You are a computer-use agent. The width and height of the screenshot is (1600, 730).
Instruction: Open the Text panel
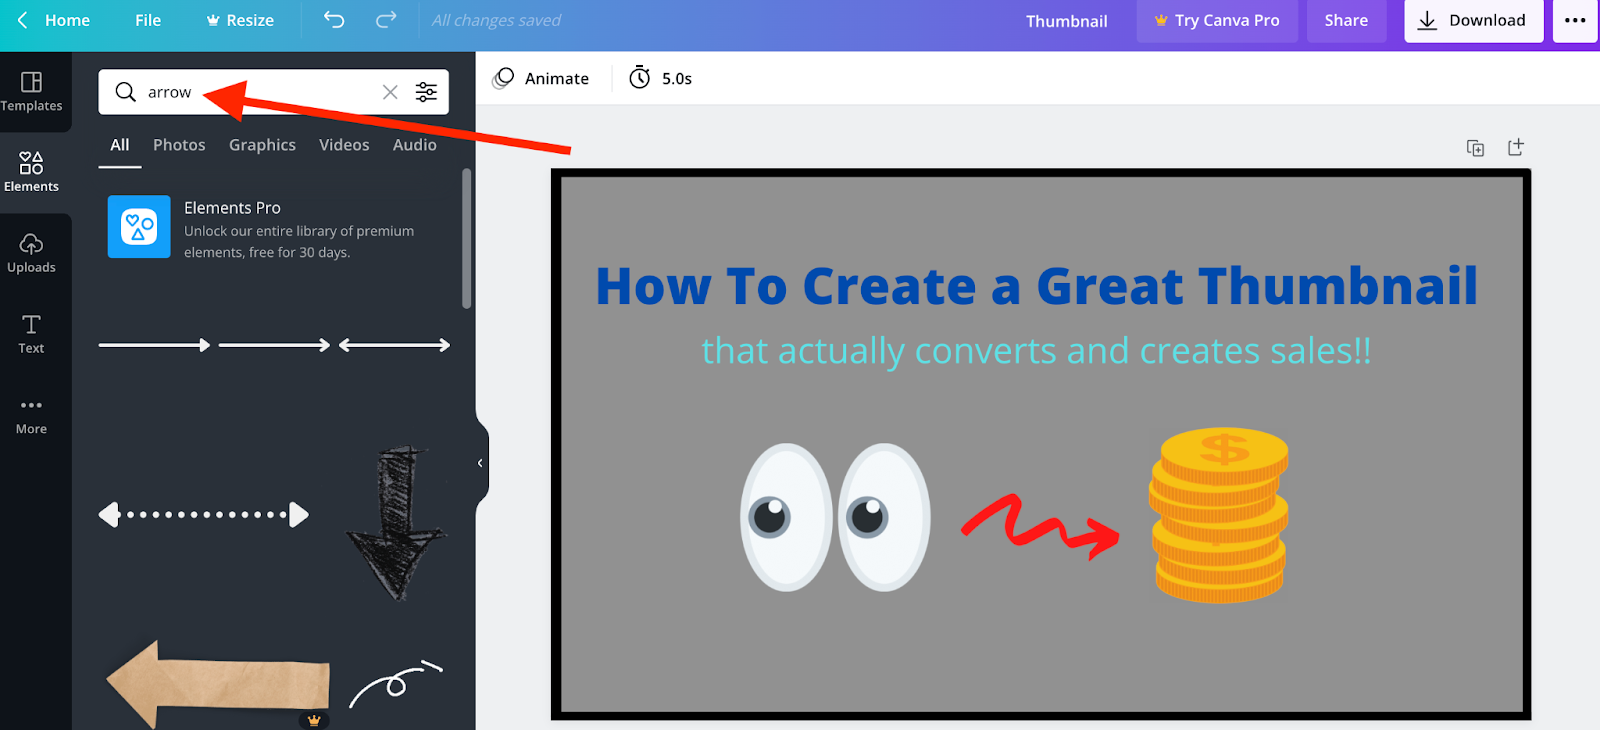31,334
